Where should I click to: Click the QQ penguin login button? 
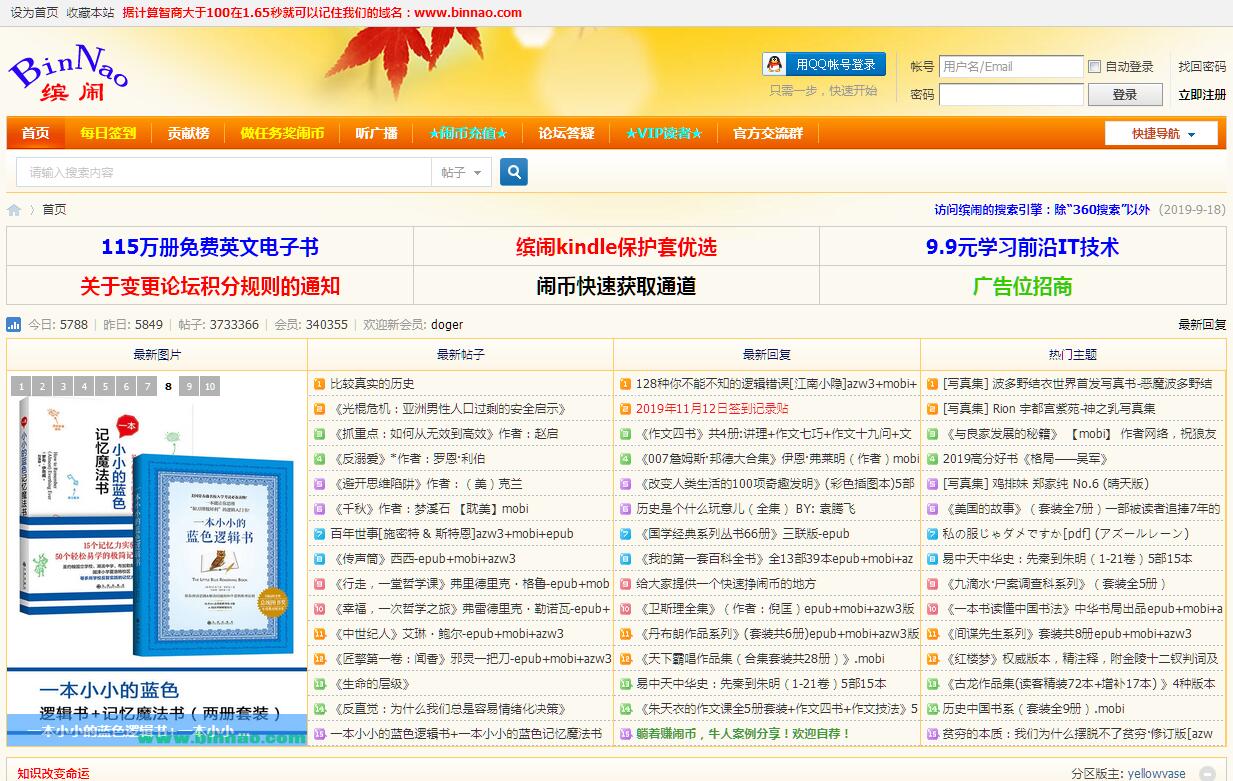point(824,65)
